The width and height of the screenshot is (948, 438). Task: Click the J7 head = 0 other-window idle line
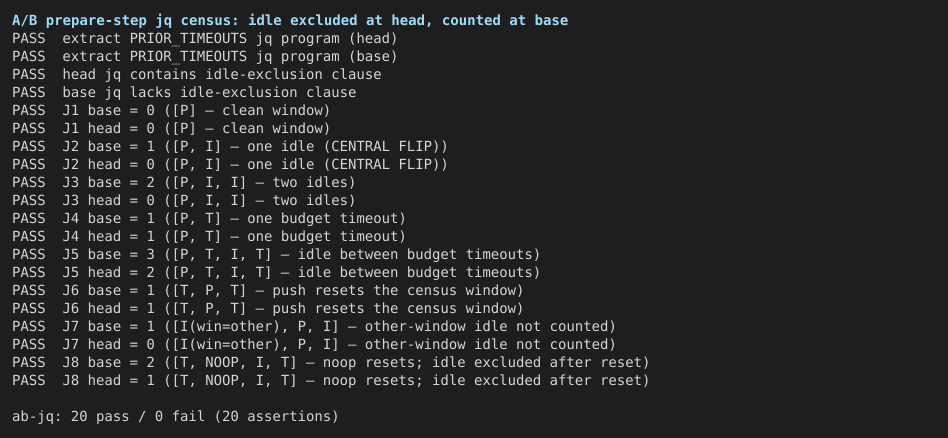(x=314, y=344)
